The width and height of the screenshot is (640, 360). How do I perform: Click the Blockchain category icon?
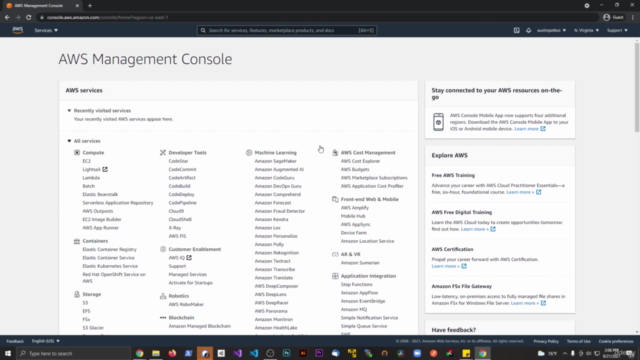pyautogui.click(x=163, y=317)
